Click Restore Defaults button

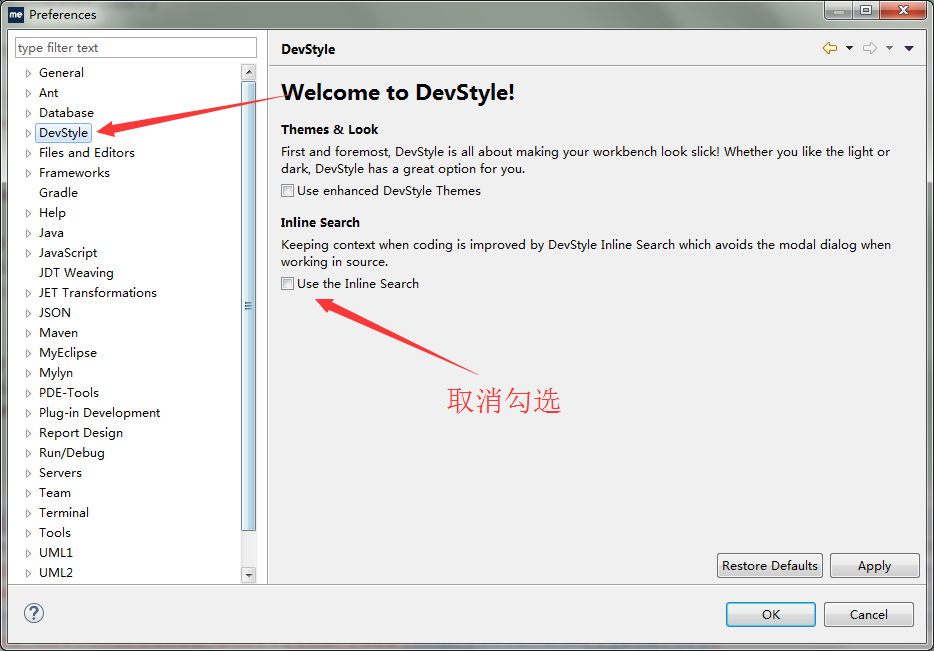[770, 565]
